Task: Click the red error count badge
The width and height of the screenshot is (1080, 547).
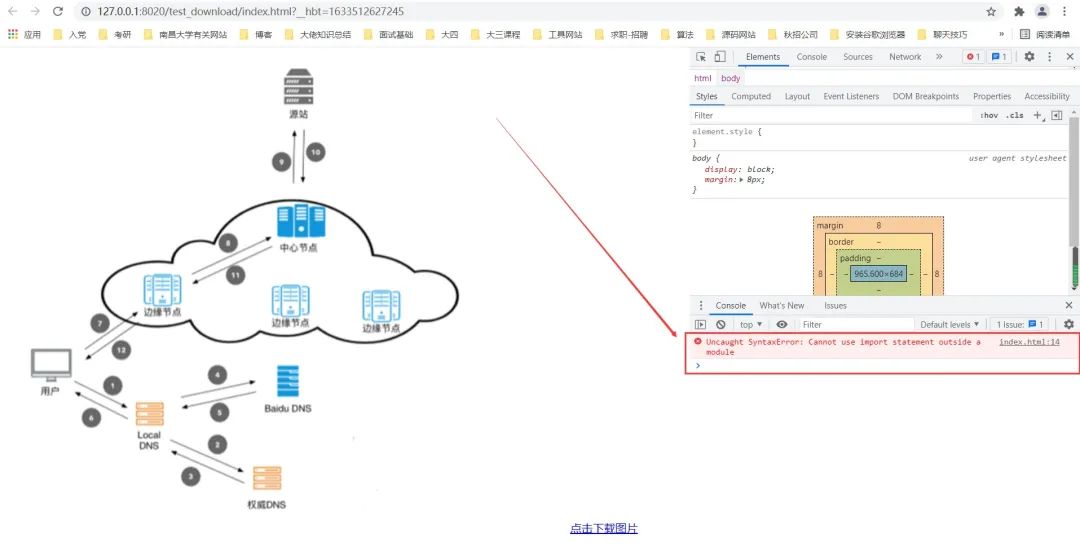Action: pos(973,57)
